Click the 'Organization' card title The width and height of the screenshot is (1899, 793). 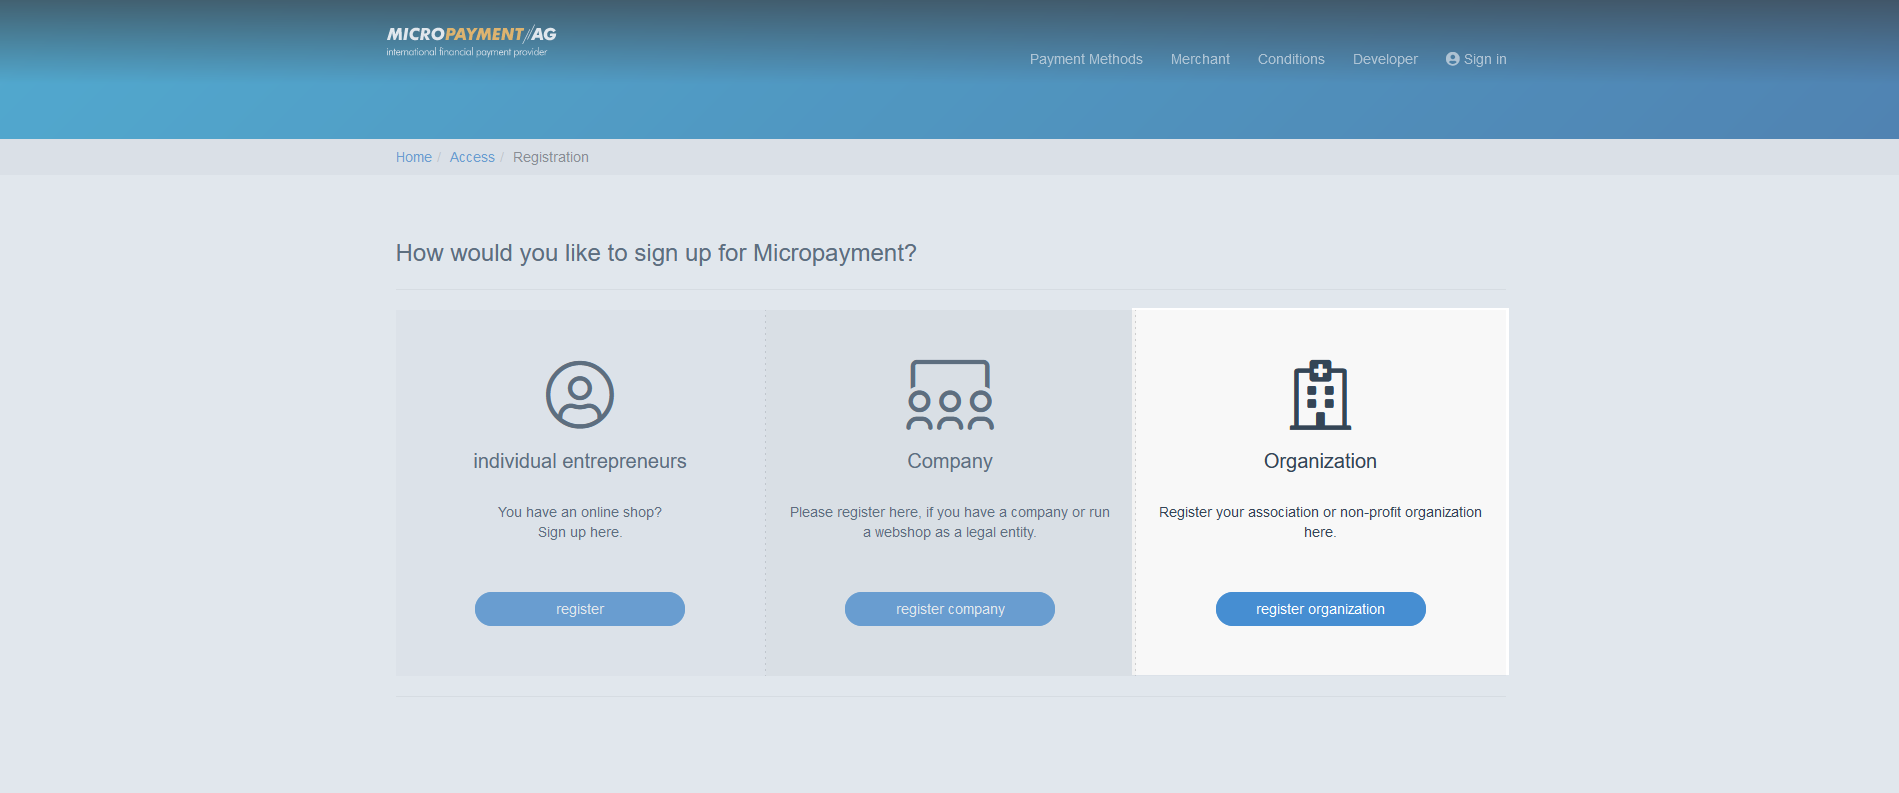(1320, 461)
